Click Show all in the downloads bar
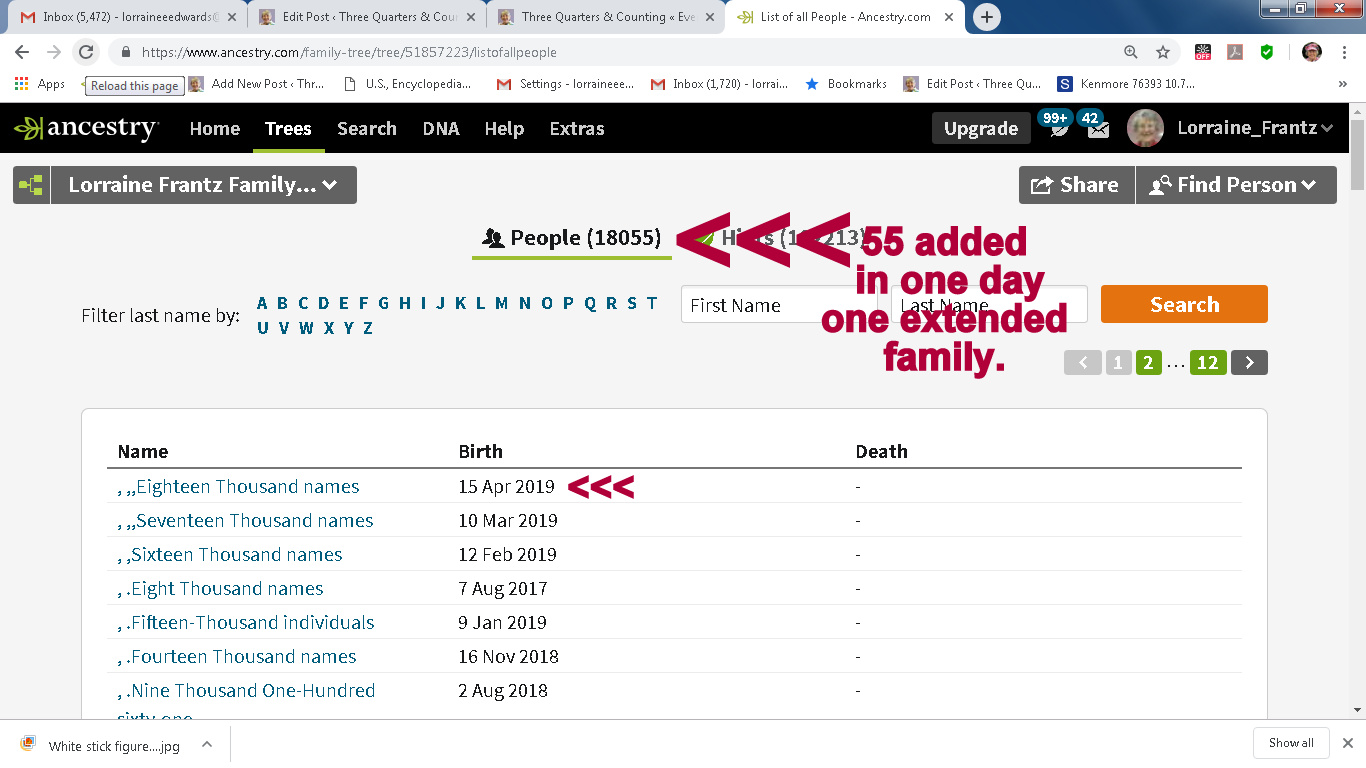This screenshot has width=1366, height=768. [x=1290, y=743]
